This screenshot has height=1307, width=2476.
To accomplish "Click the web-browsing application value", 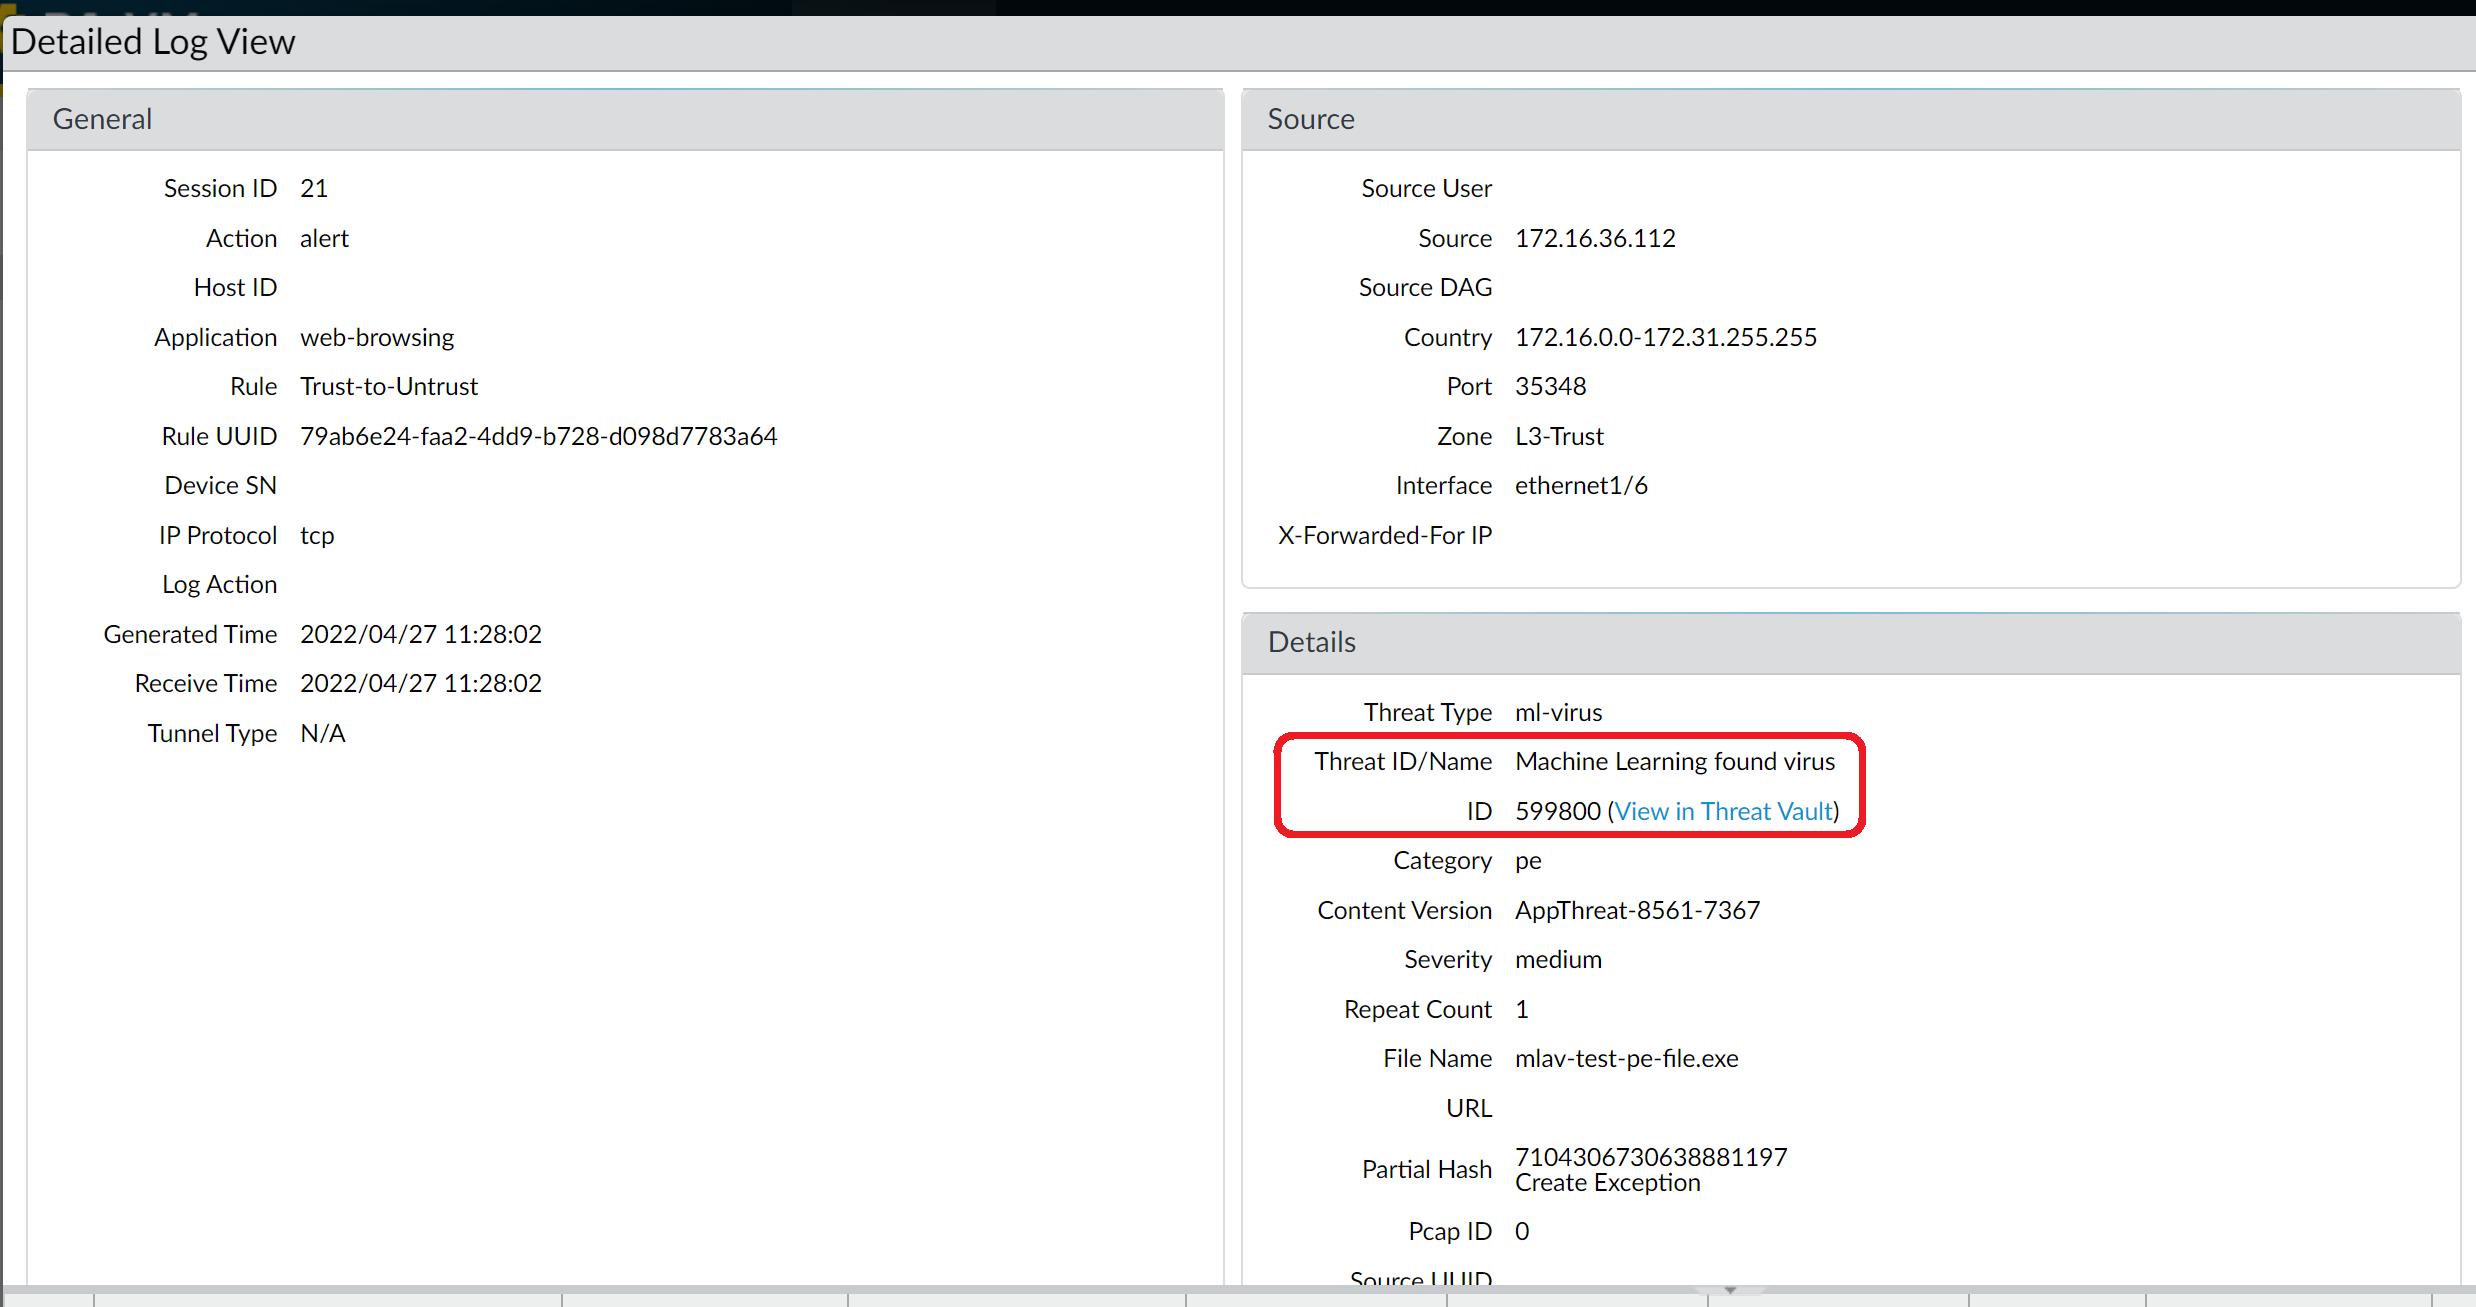I will pos(377,337).
